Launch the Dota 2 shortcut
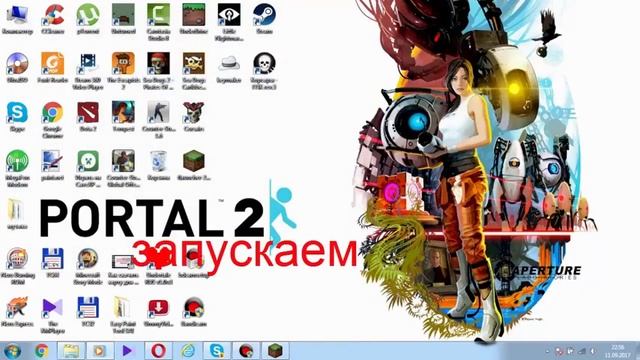Viewport: 640px width, 360px height. 88,113
